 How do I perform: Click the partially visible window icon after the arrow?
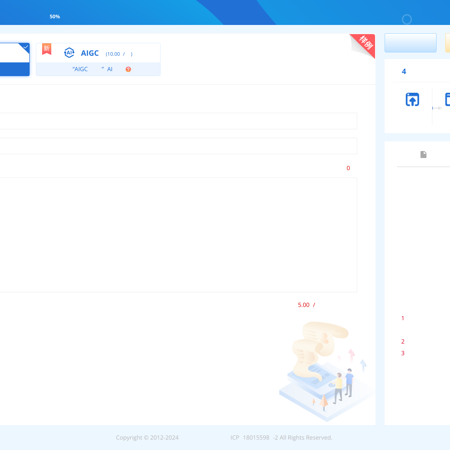(448, 99)
